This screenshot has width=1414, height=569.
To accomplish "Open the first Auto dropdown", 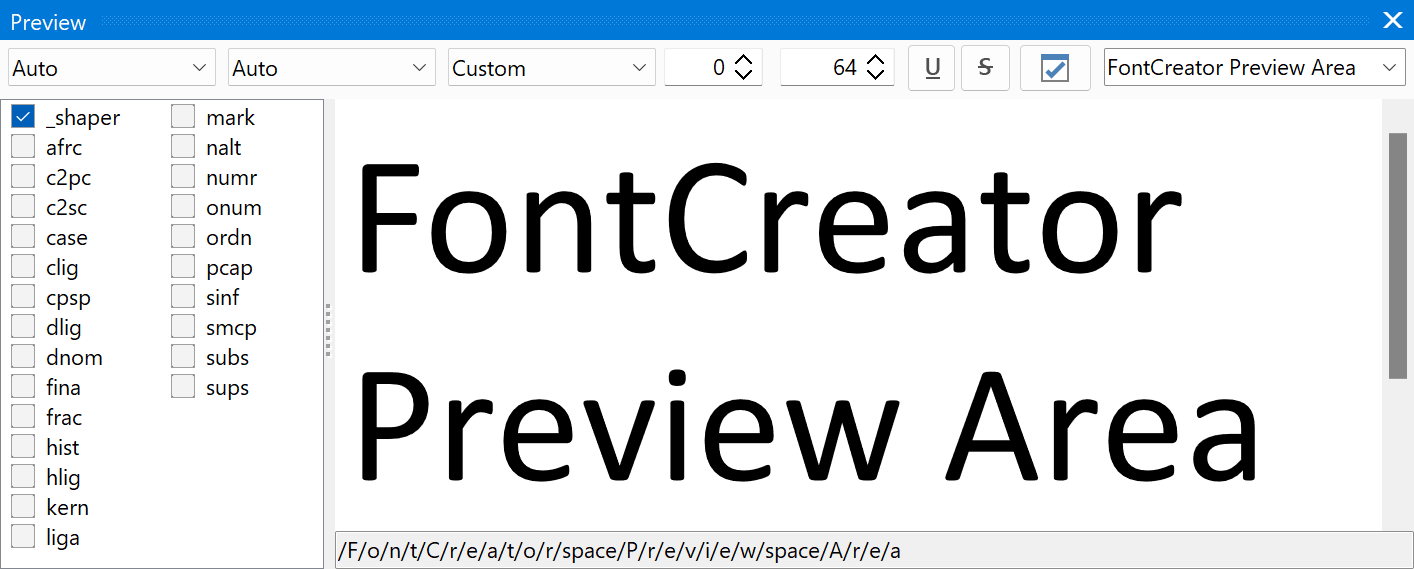I will tap(112, 68).
